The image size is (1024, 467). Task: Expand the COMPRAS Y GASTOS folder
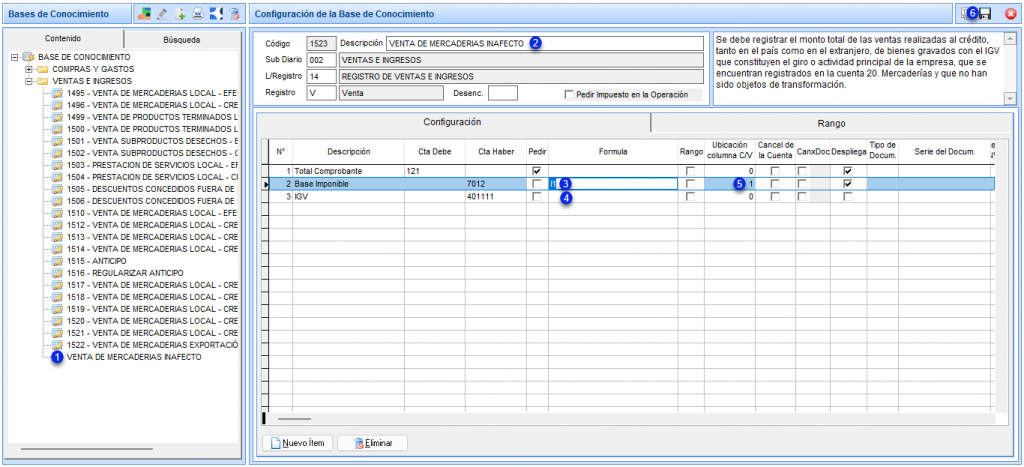(x=28, y=69)
